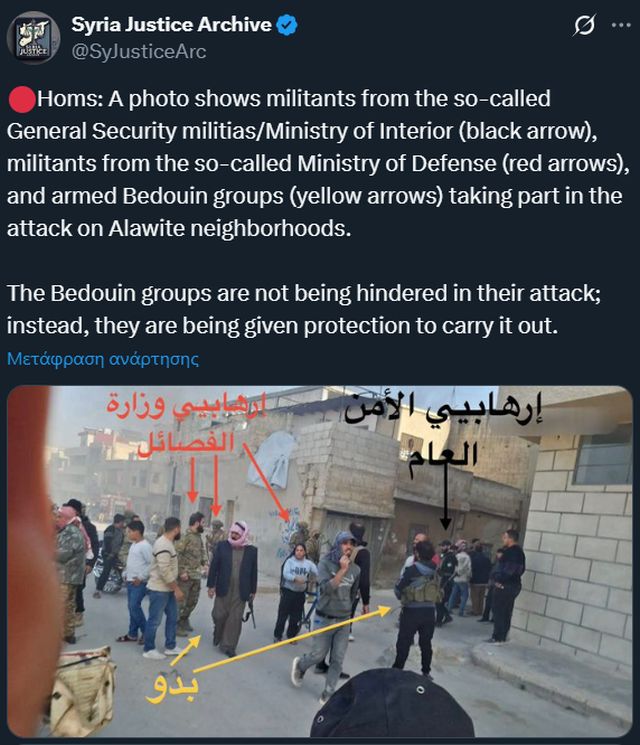Click the red circle emoji before Homs
Screen dimensions: 640x745
pos(21,100)
